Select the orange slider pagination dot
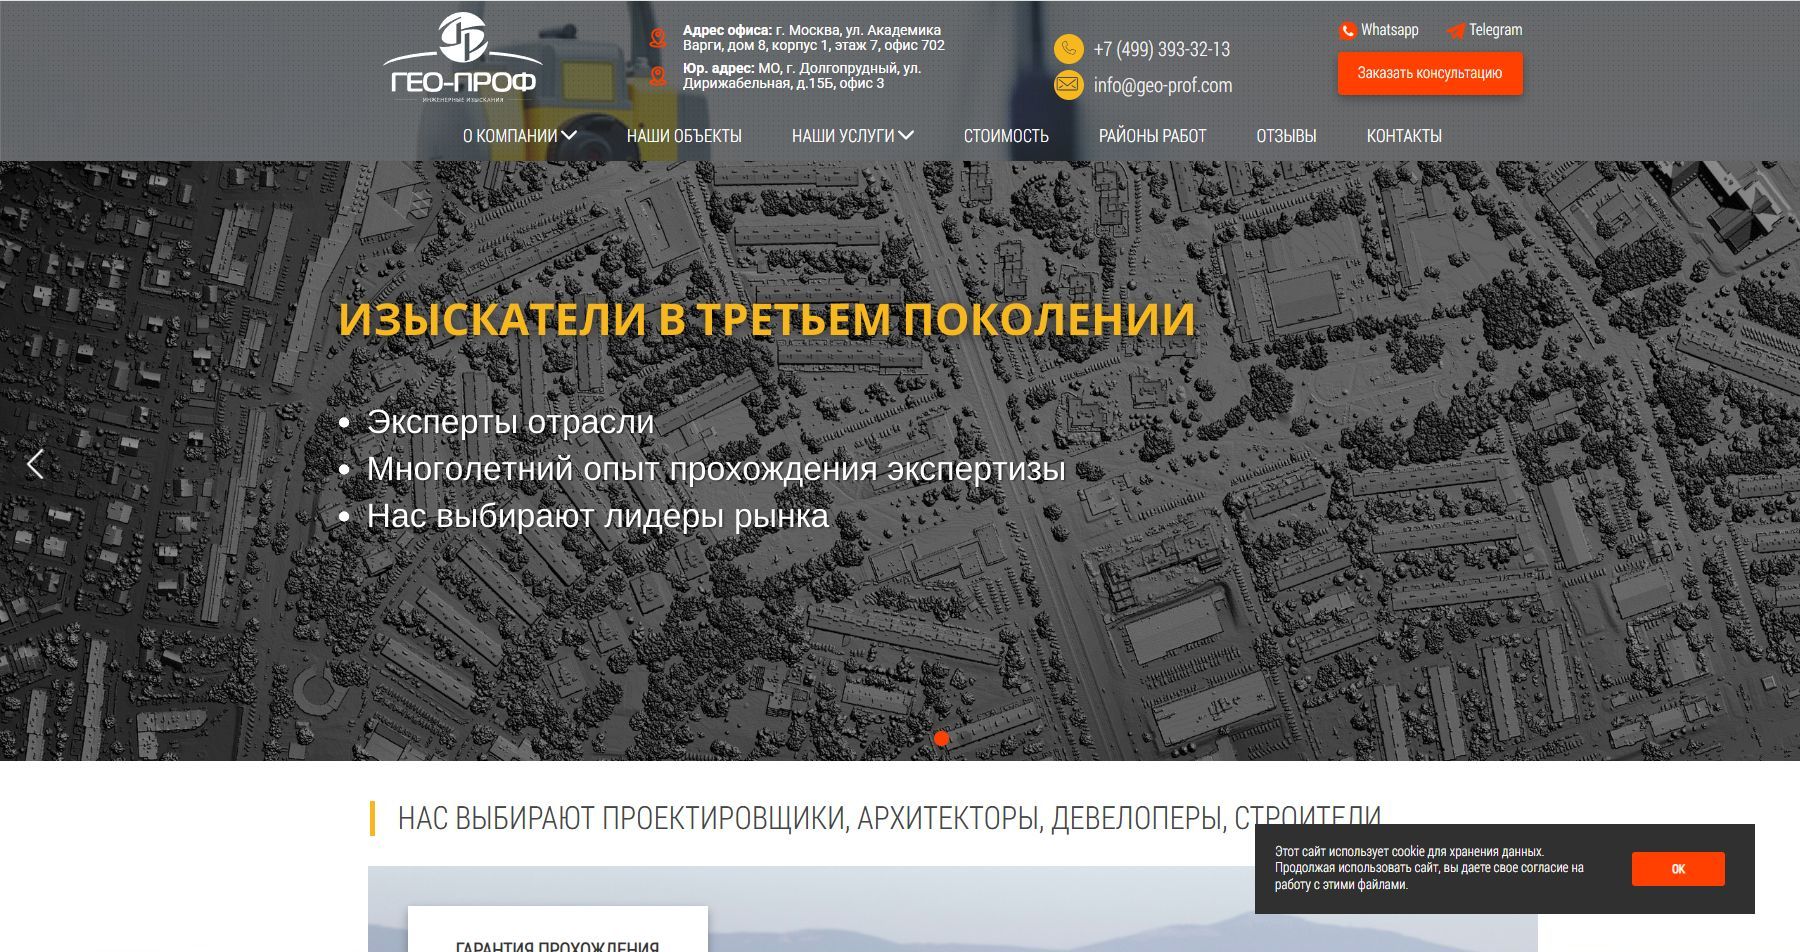1800x952 pixels. click(941, 739)
